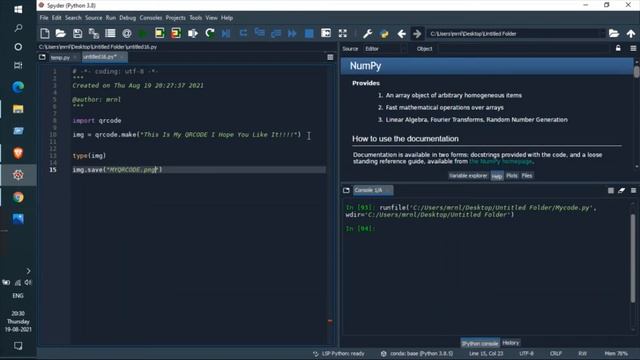Open Microsoft Edge from taskbar
This screenshot has height=360, width=640.
tap(18, 87)
